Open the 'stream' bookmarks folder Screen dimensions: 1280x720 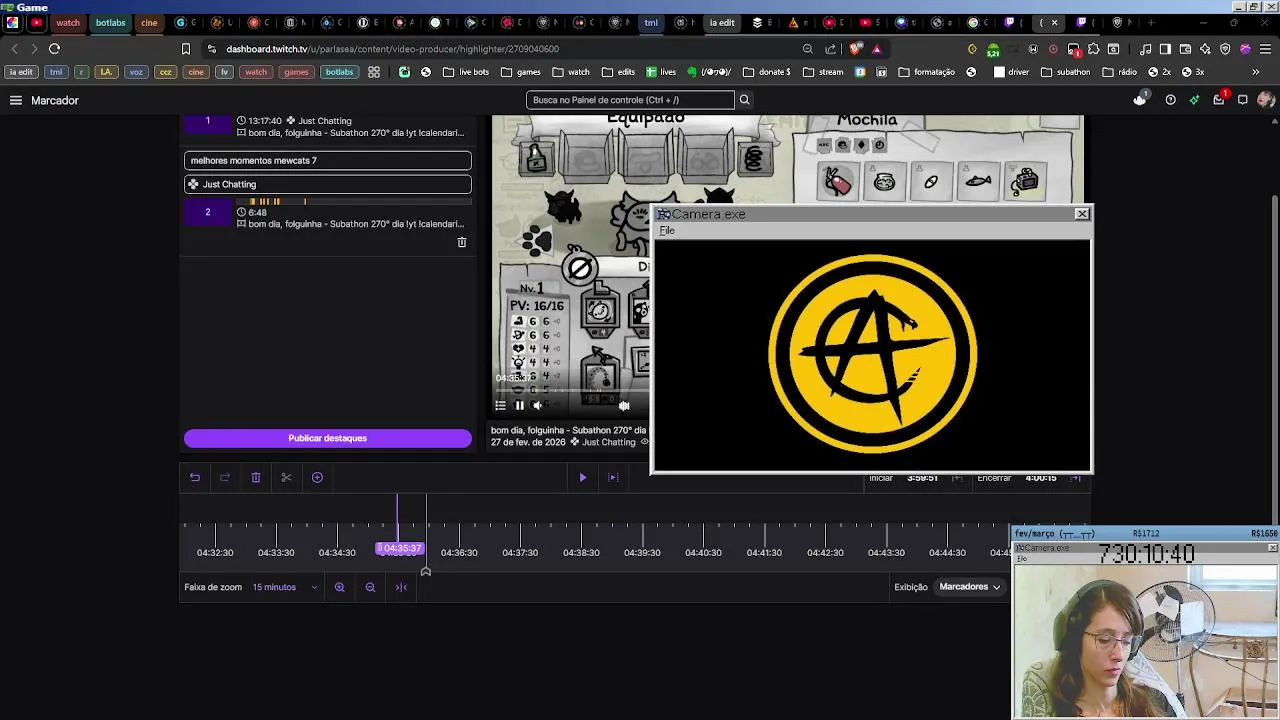point(823,72)
